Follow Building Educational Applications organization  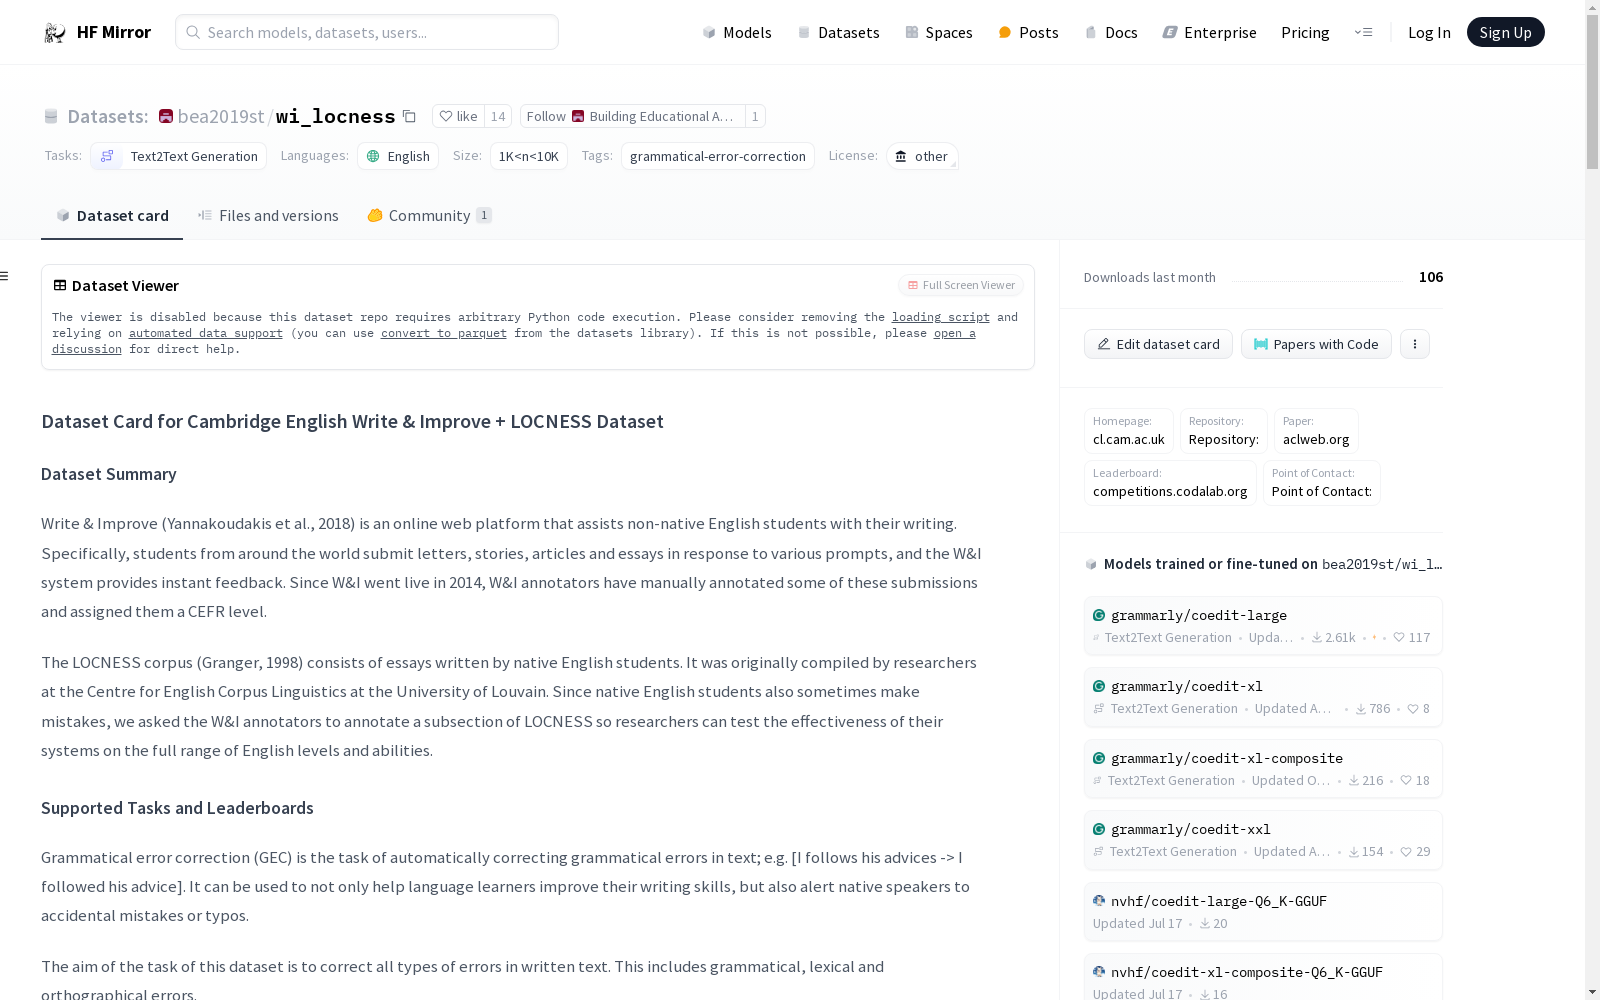[633, 116]
